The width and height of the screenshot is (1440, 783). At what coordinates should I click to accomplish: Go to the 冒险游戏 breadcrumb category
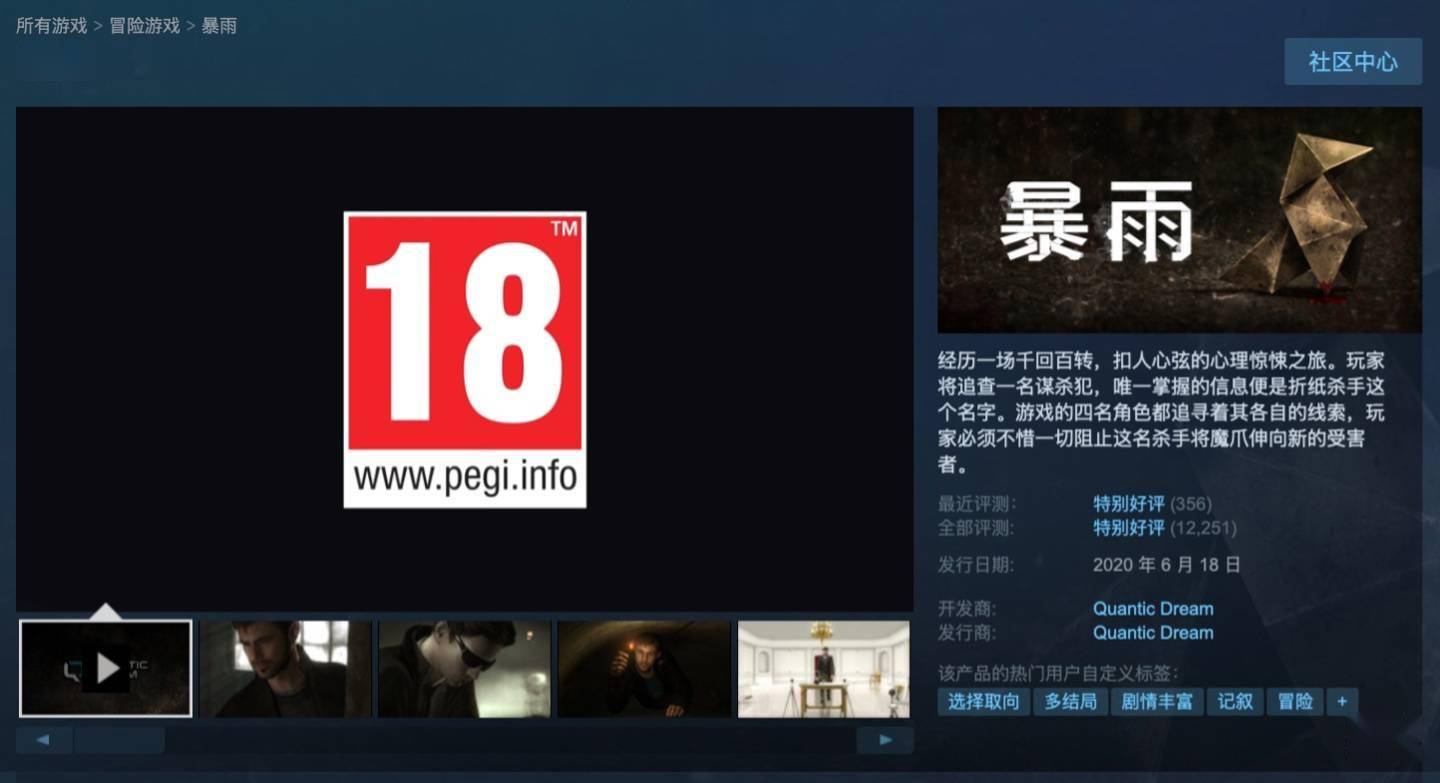point(145,26)
